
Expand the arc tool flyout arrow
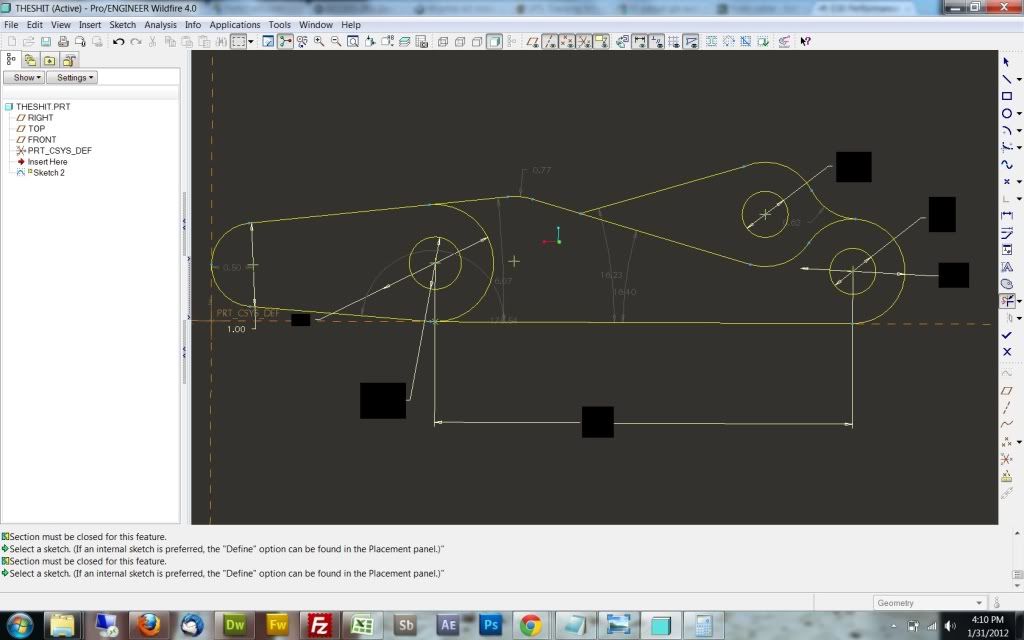click(x=1019, y=131)
